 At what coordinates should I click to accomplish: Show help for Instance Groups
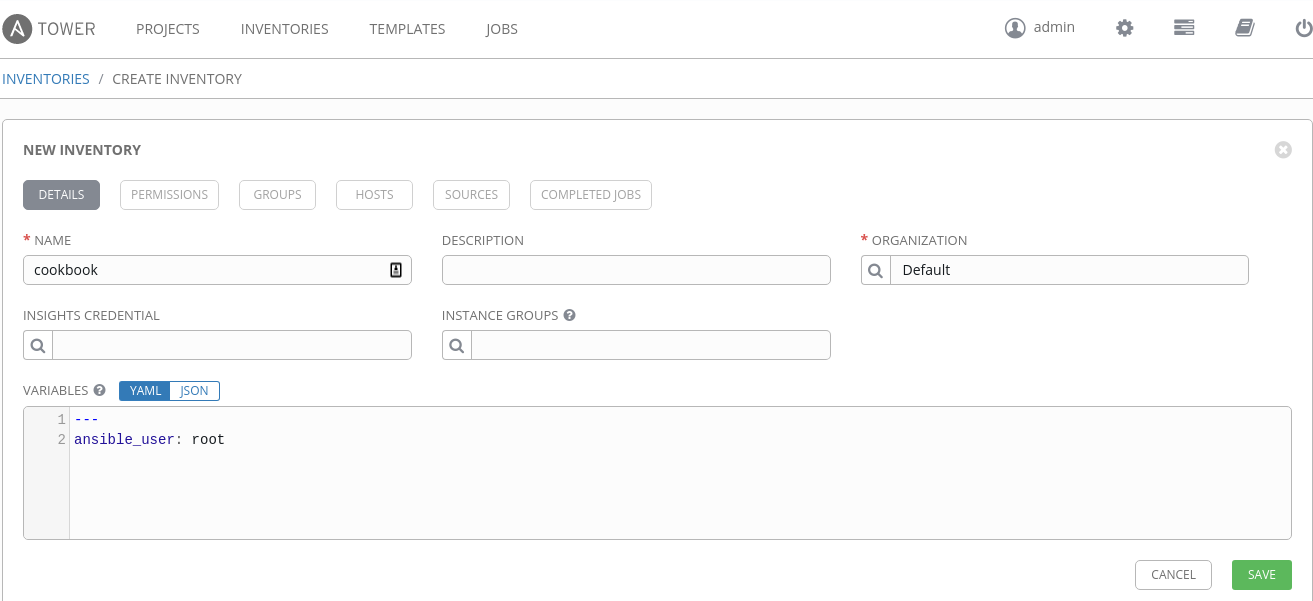pyautogui.click(x=569, y=315)
